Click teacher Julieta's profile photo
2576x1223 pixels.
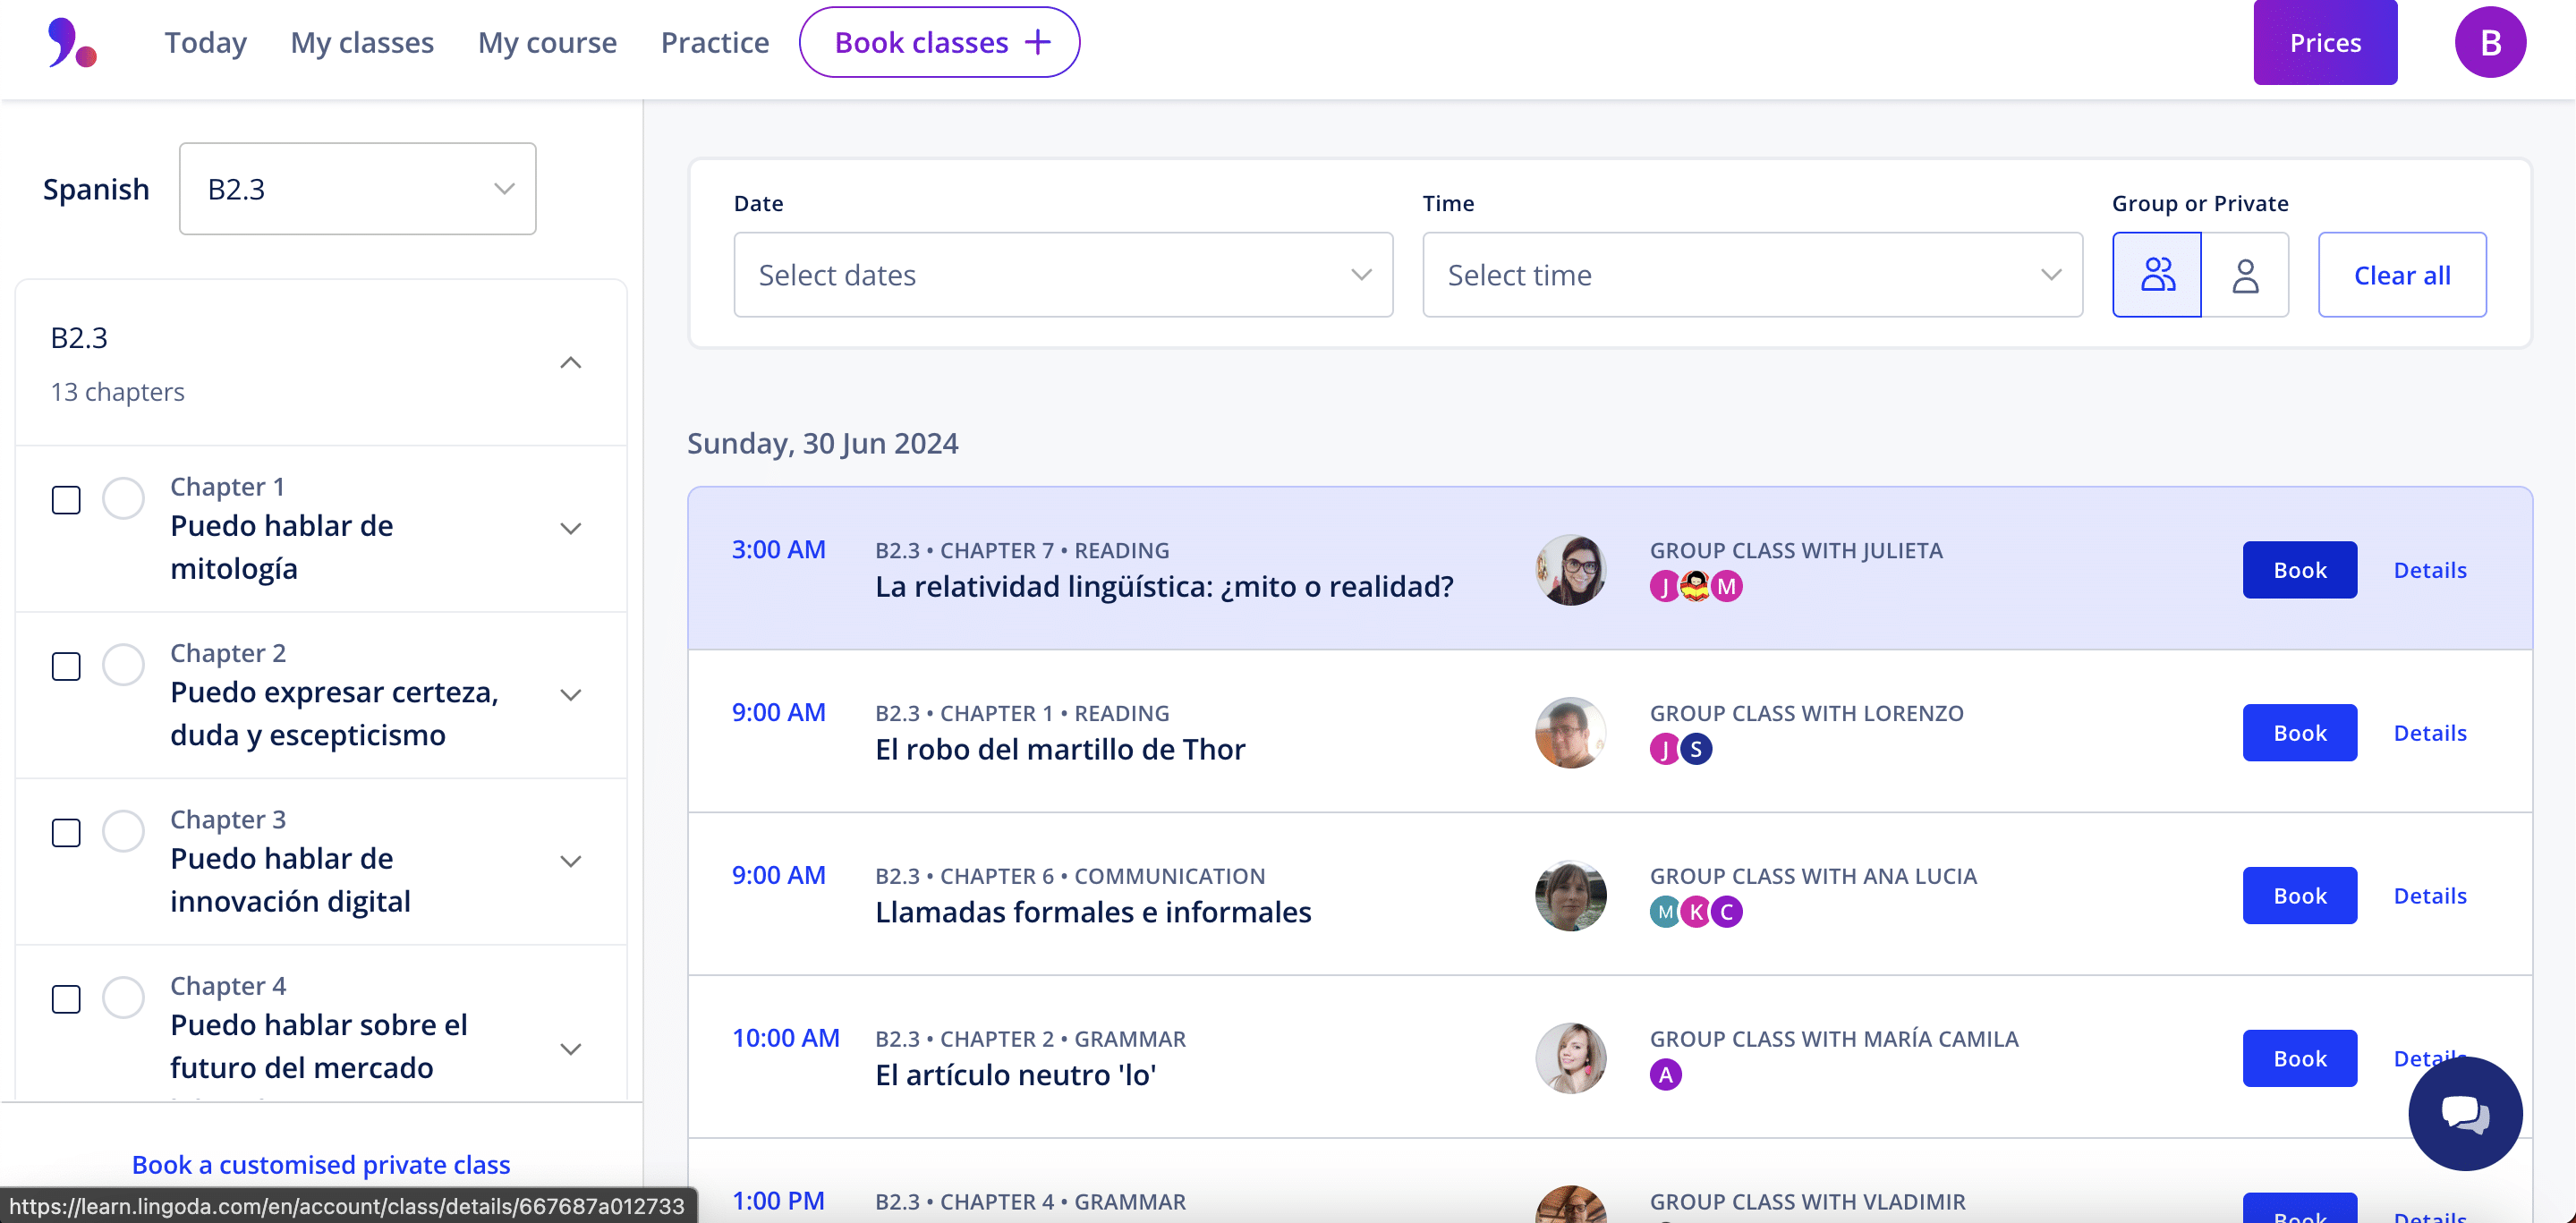click(1570, 570)
